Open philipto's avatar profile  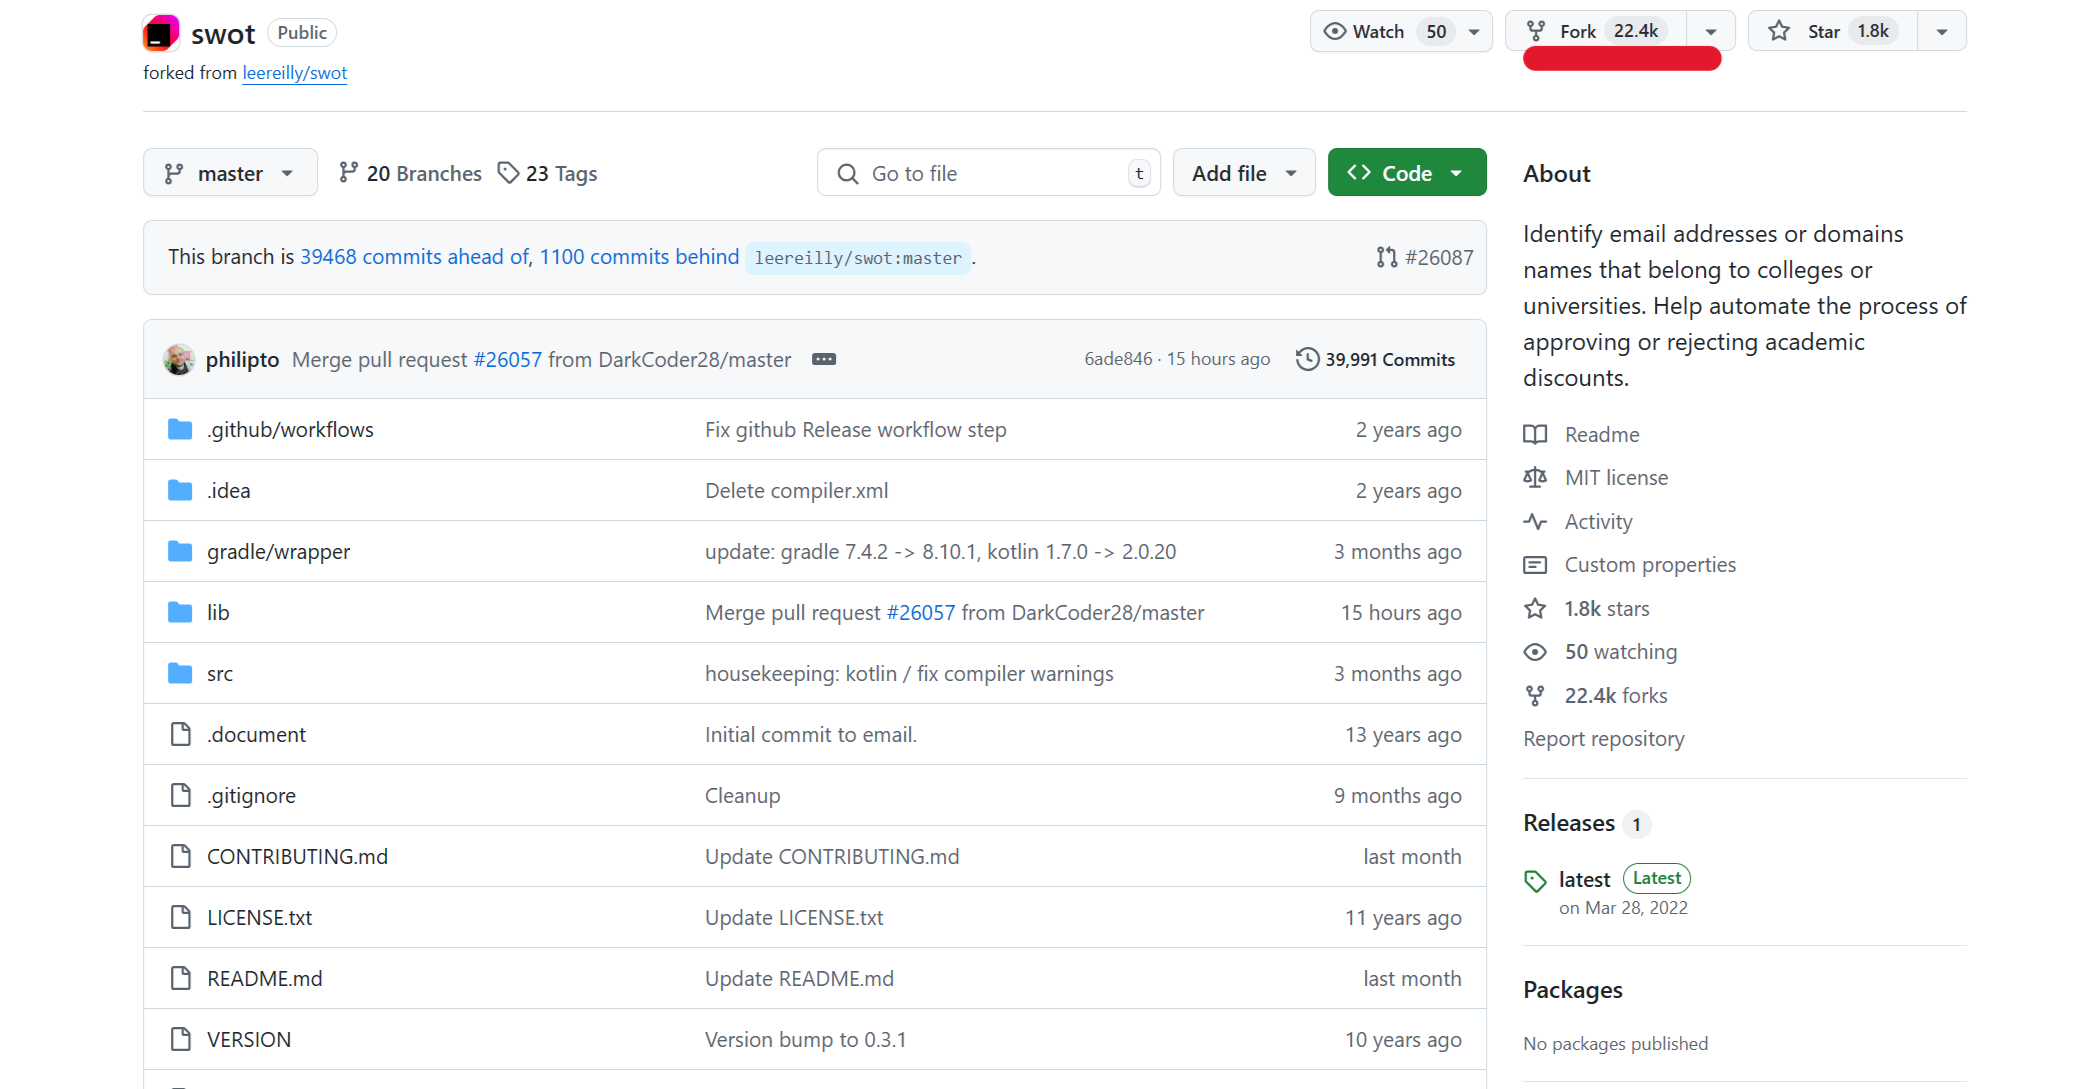click(x=179, y=359)
